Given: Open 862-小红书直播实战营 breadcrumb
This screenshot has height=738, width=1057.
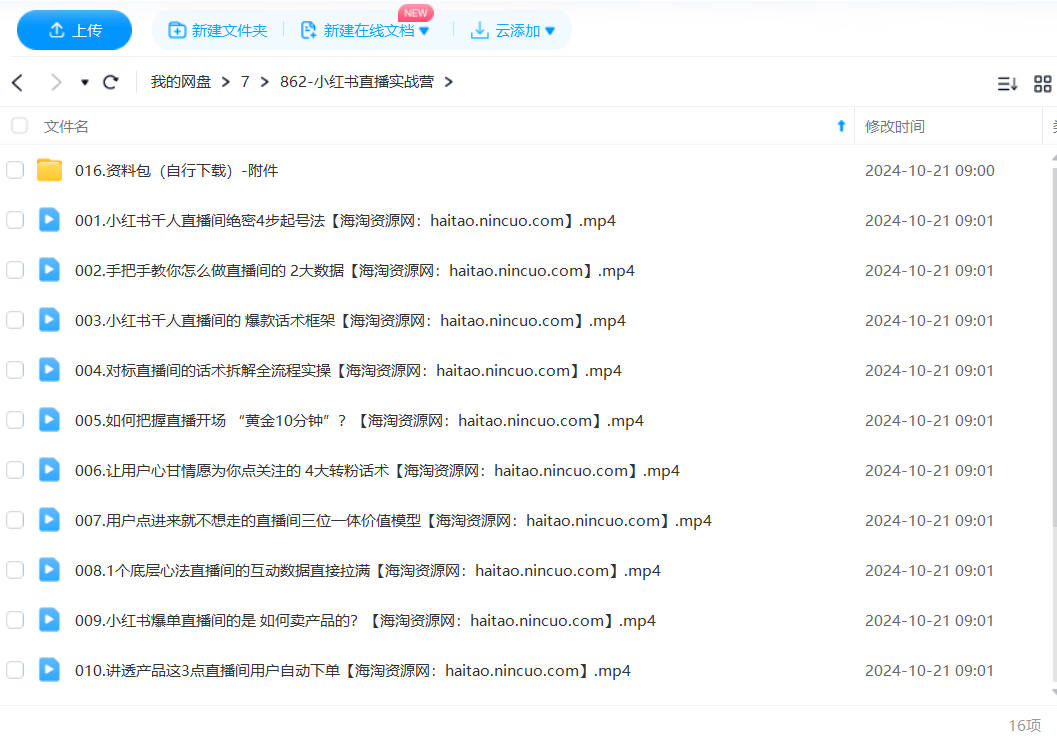Looking at the screenshot, I should [357, 82].
